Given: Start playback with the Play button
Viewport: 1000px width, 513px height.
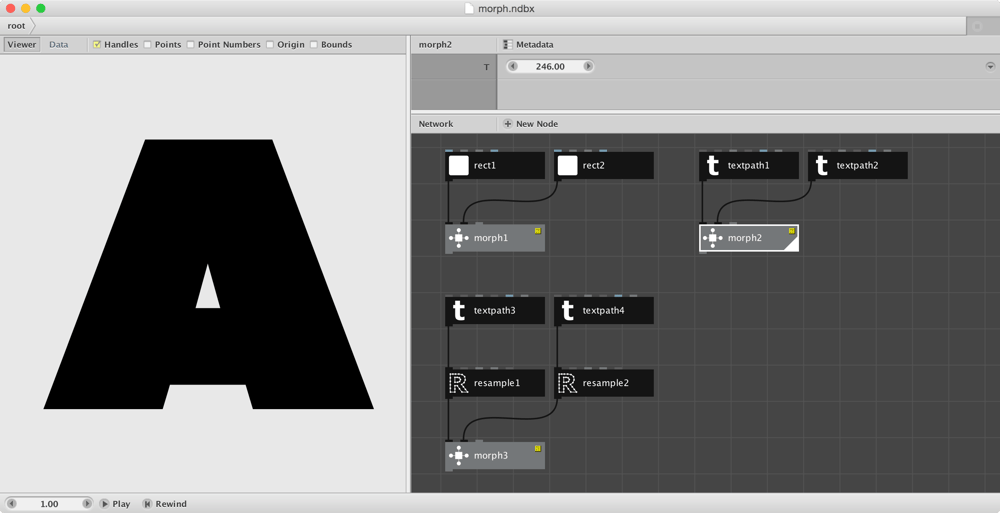Looking at the screenshot, I should coord(115,504).
